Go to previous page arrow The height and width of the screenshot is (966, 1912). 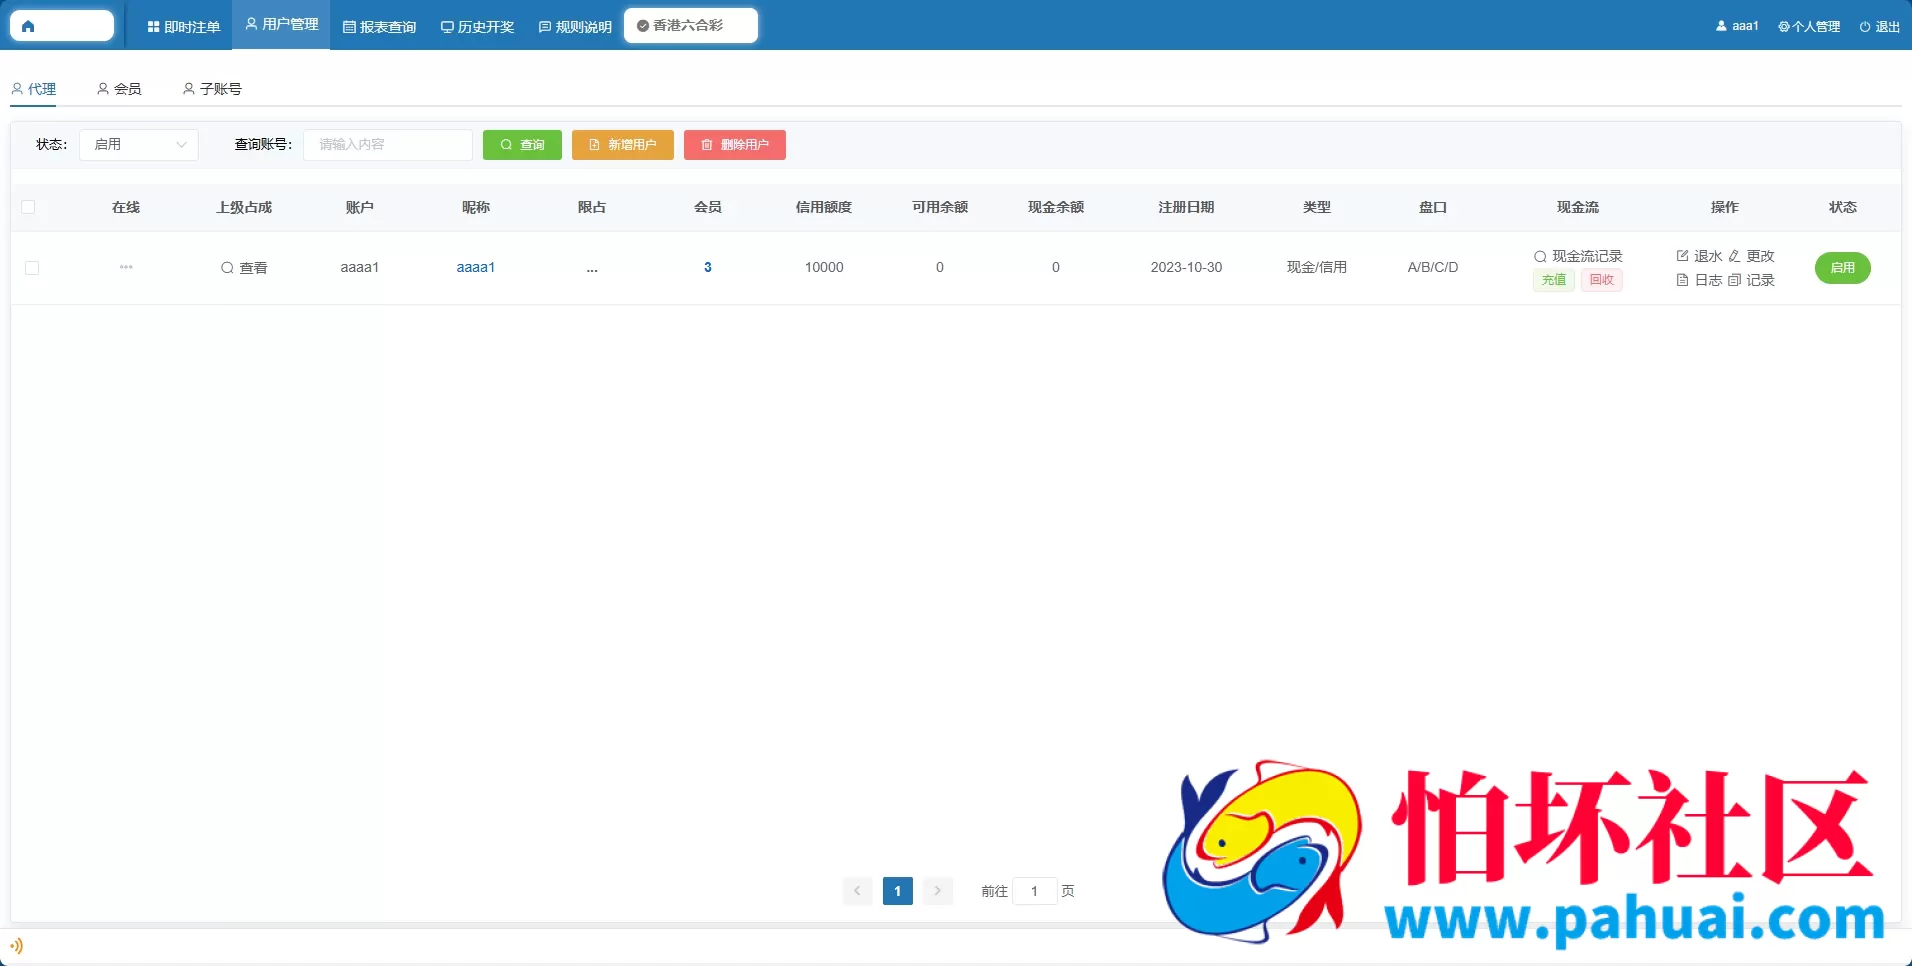click(857, 891)
